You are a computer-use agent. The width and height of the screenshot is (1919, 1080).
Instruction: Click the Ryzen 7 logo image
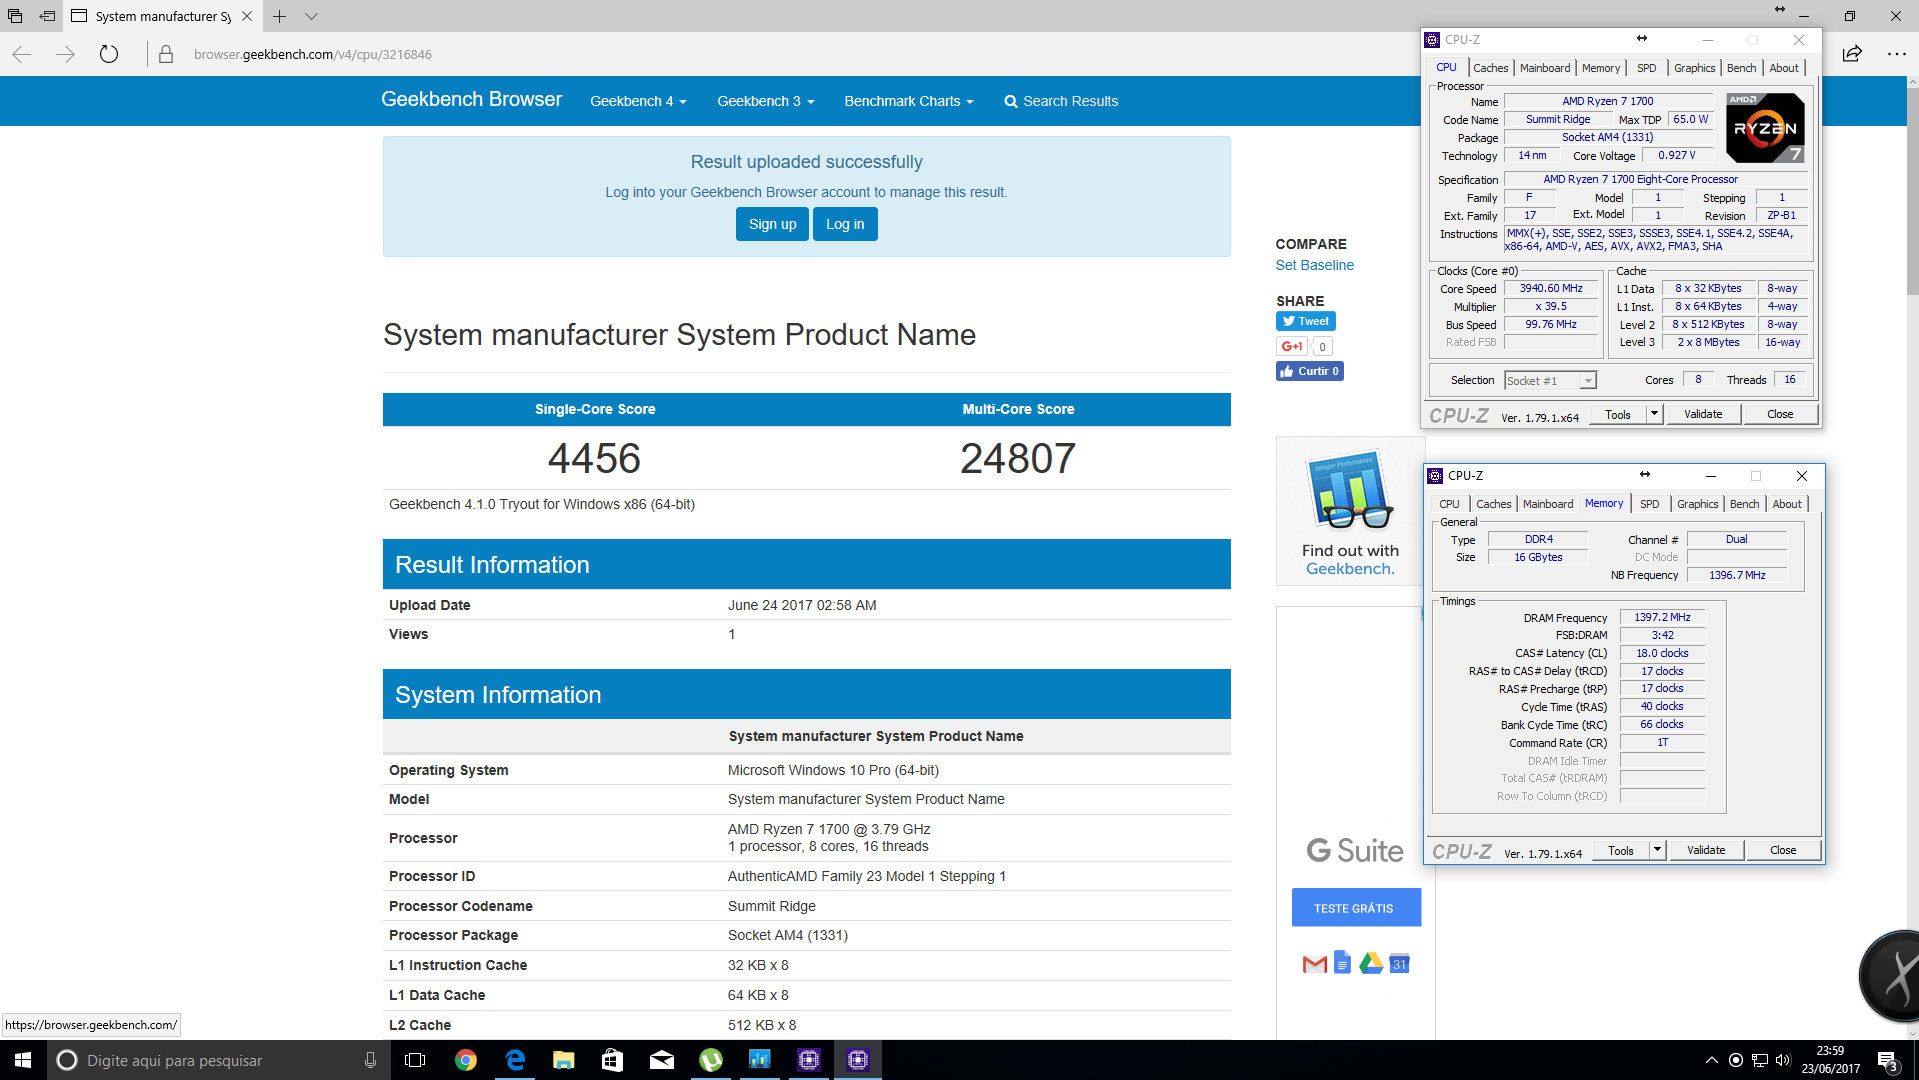pos(1765,128)
